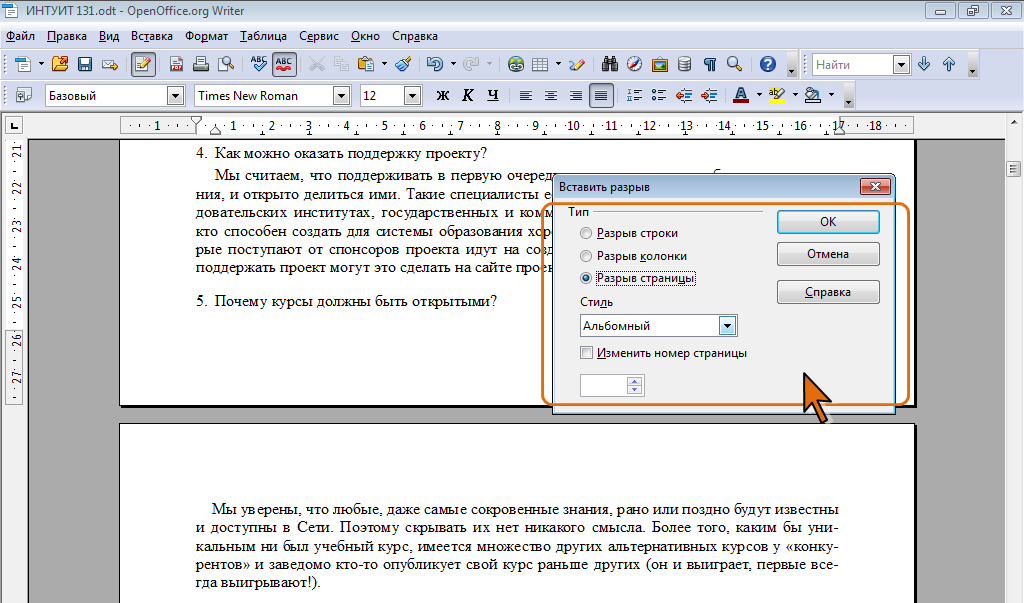Open the paragraph style Базовый dropdown

[x=175, y=96]
